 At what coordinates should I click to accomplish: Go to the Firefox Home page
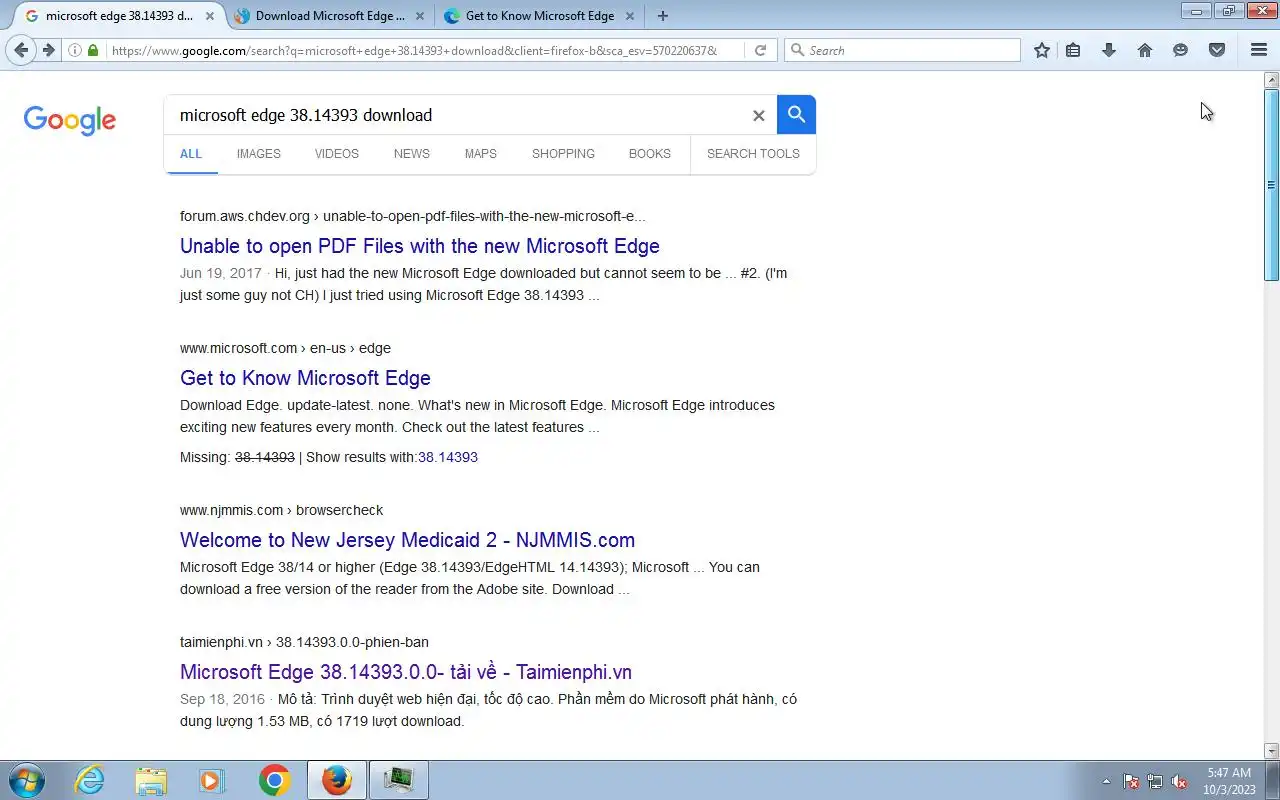pos(1145,50)
